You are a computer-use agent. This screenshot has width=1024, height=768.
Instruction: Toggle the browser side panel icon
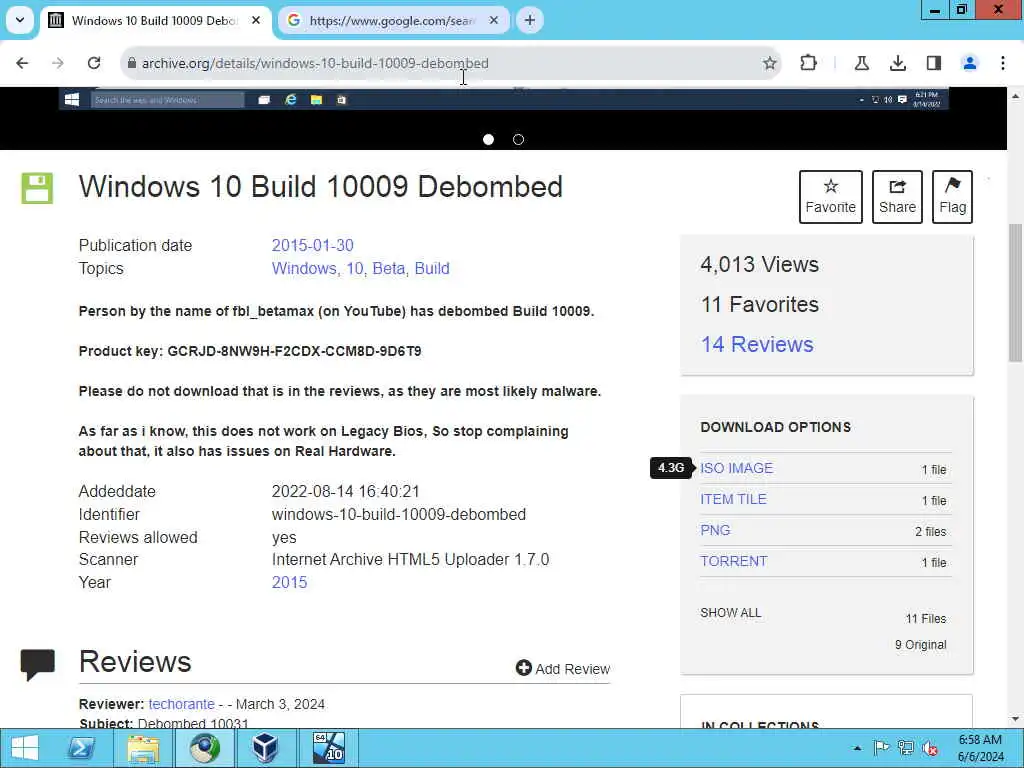[x=934, y=63]
